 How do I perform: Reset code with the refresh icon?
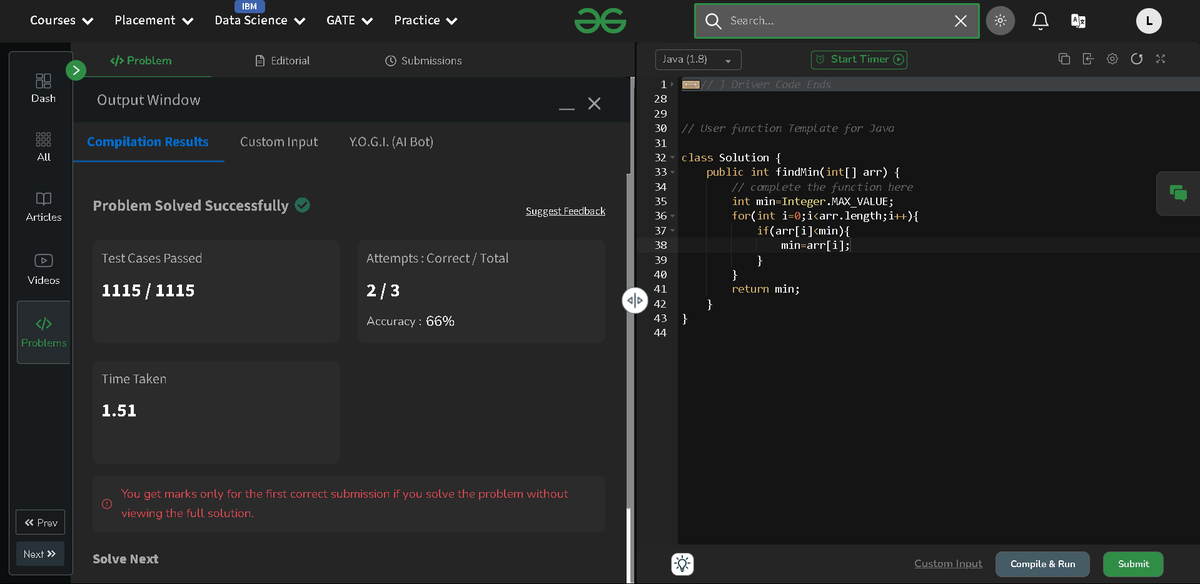click(x=1136, y=59)
